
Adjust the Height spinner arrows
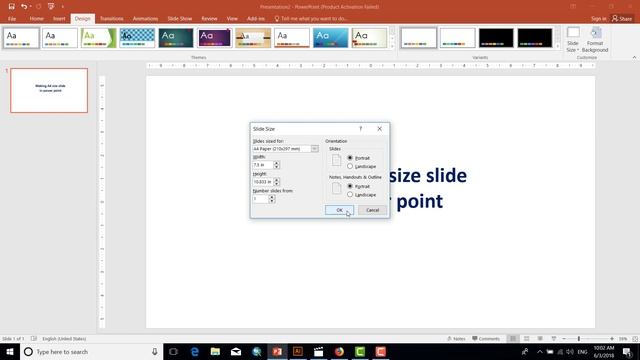pos(277,182)
